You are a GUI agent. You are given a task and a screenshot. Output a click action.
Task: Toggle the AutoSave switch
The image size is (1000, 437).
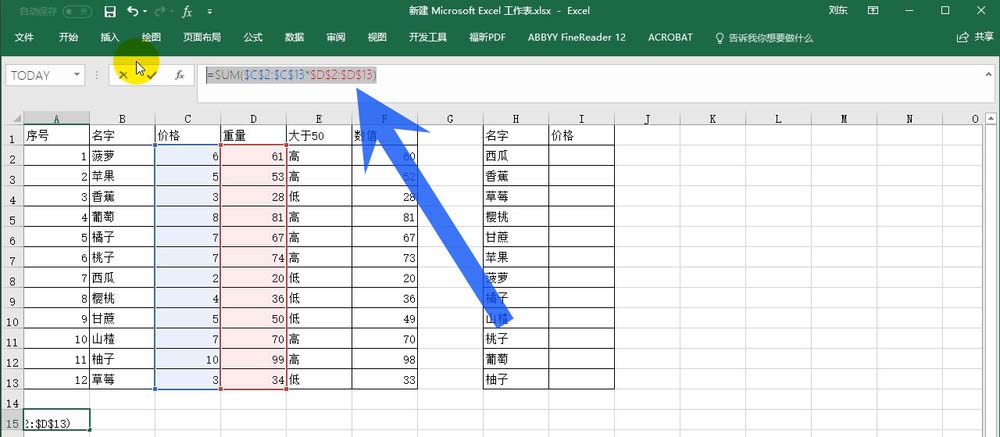(x=77, y=11)
